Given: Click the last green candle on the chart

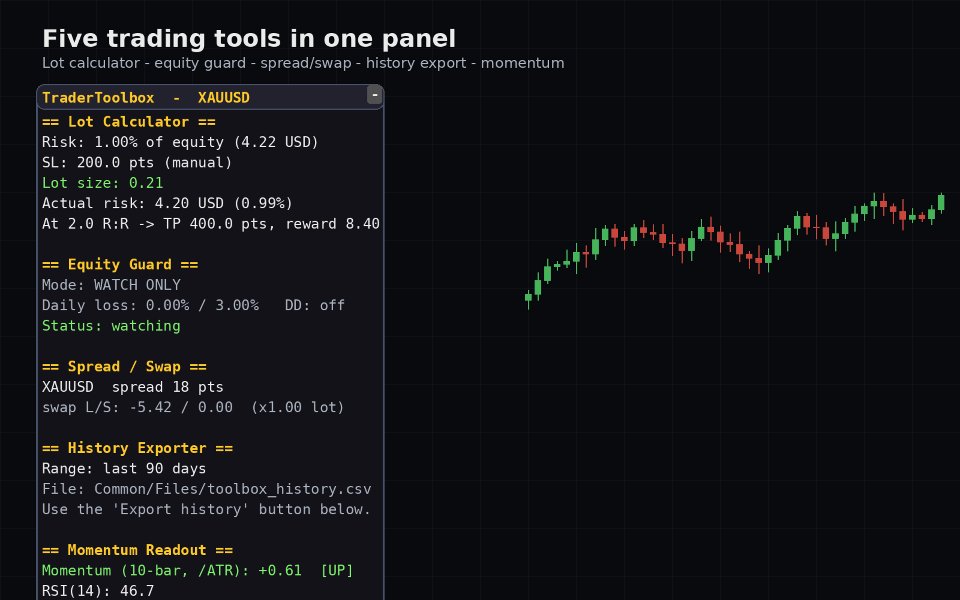Looking at the screenshot, I should 941,203.
